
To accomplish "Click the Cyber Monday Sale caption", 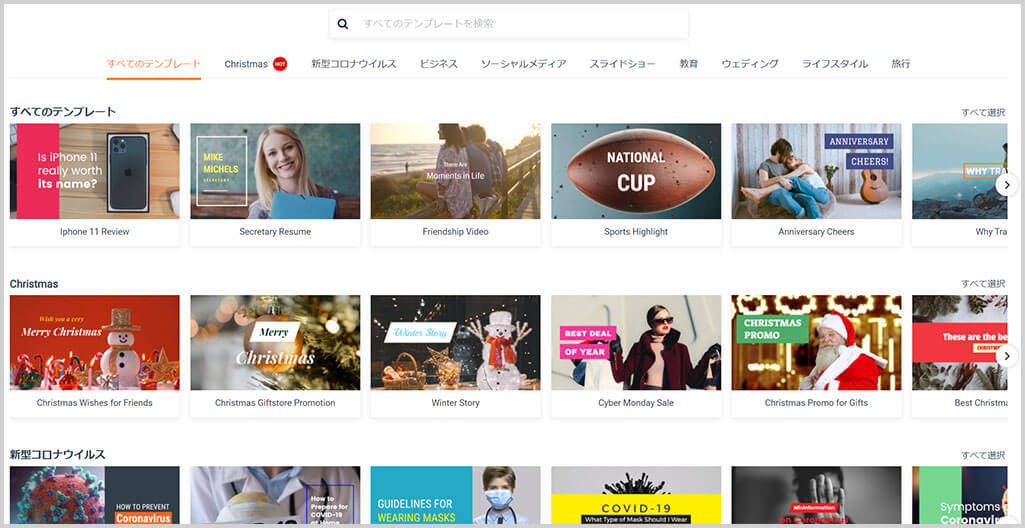I will 636,403.
